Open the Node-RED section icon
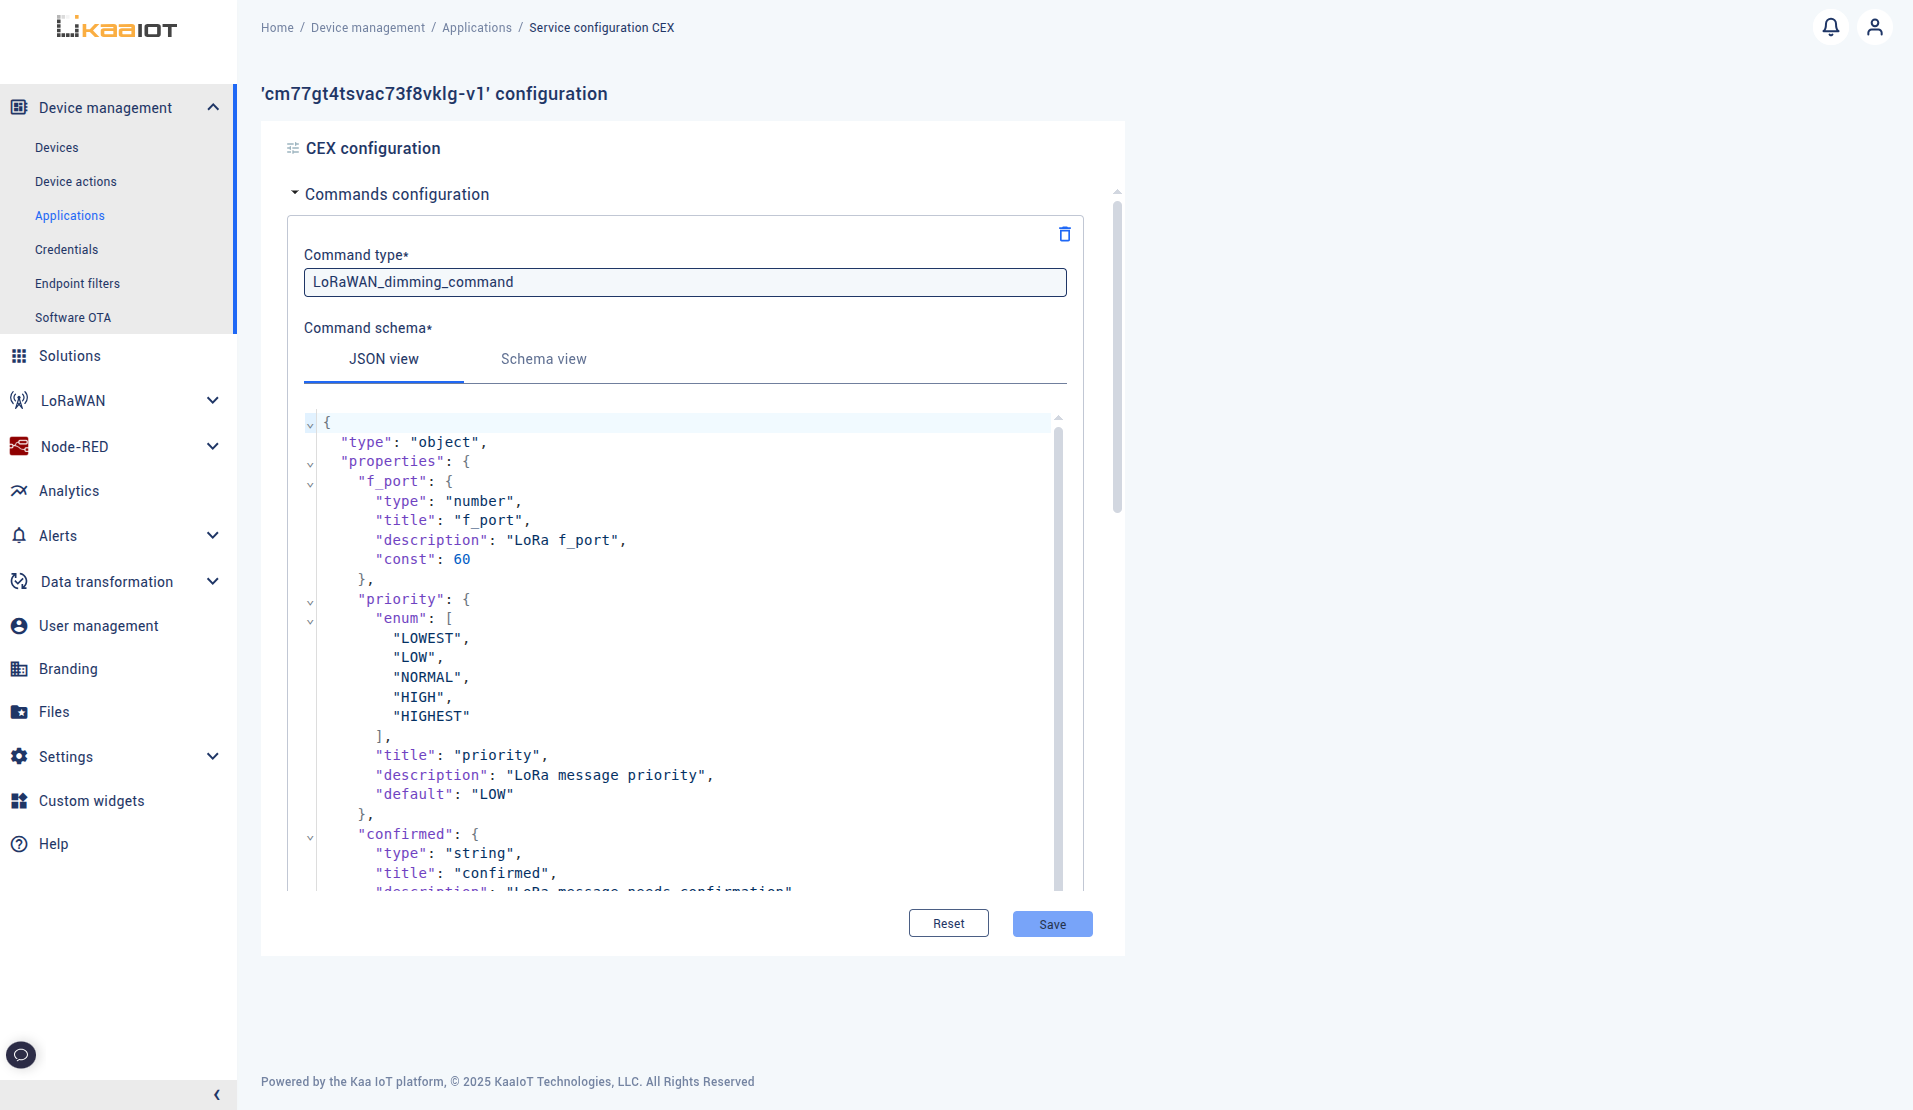Screen dimensions: 1913x1110 [x=19, y=446]
